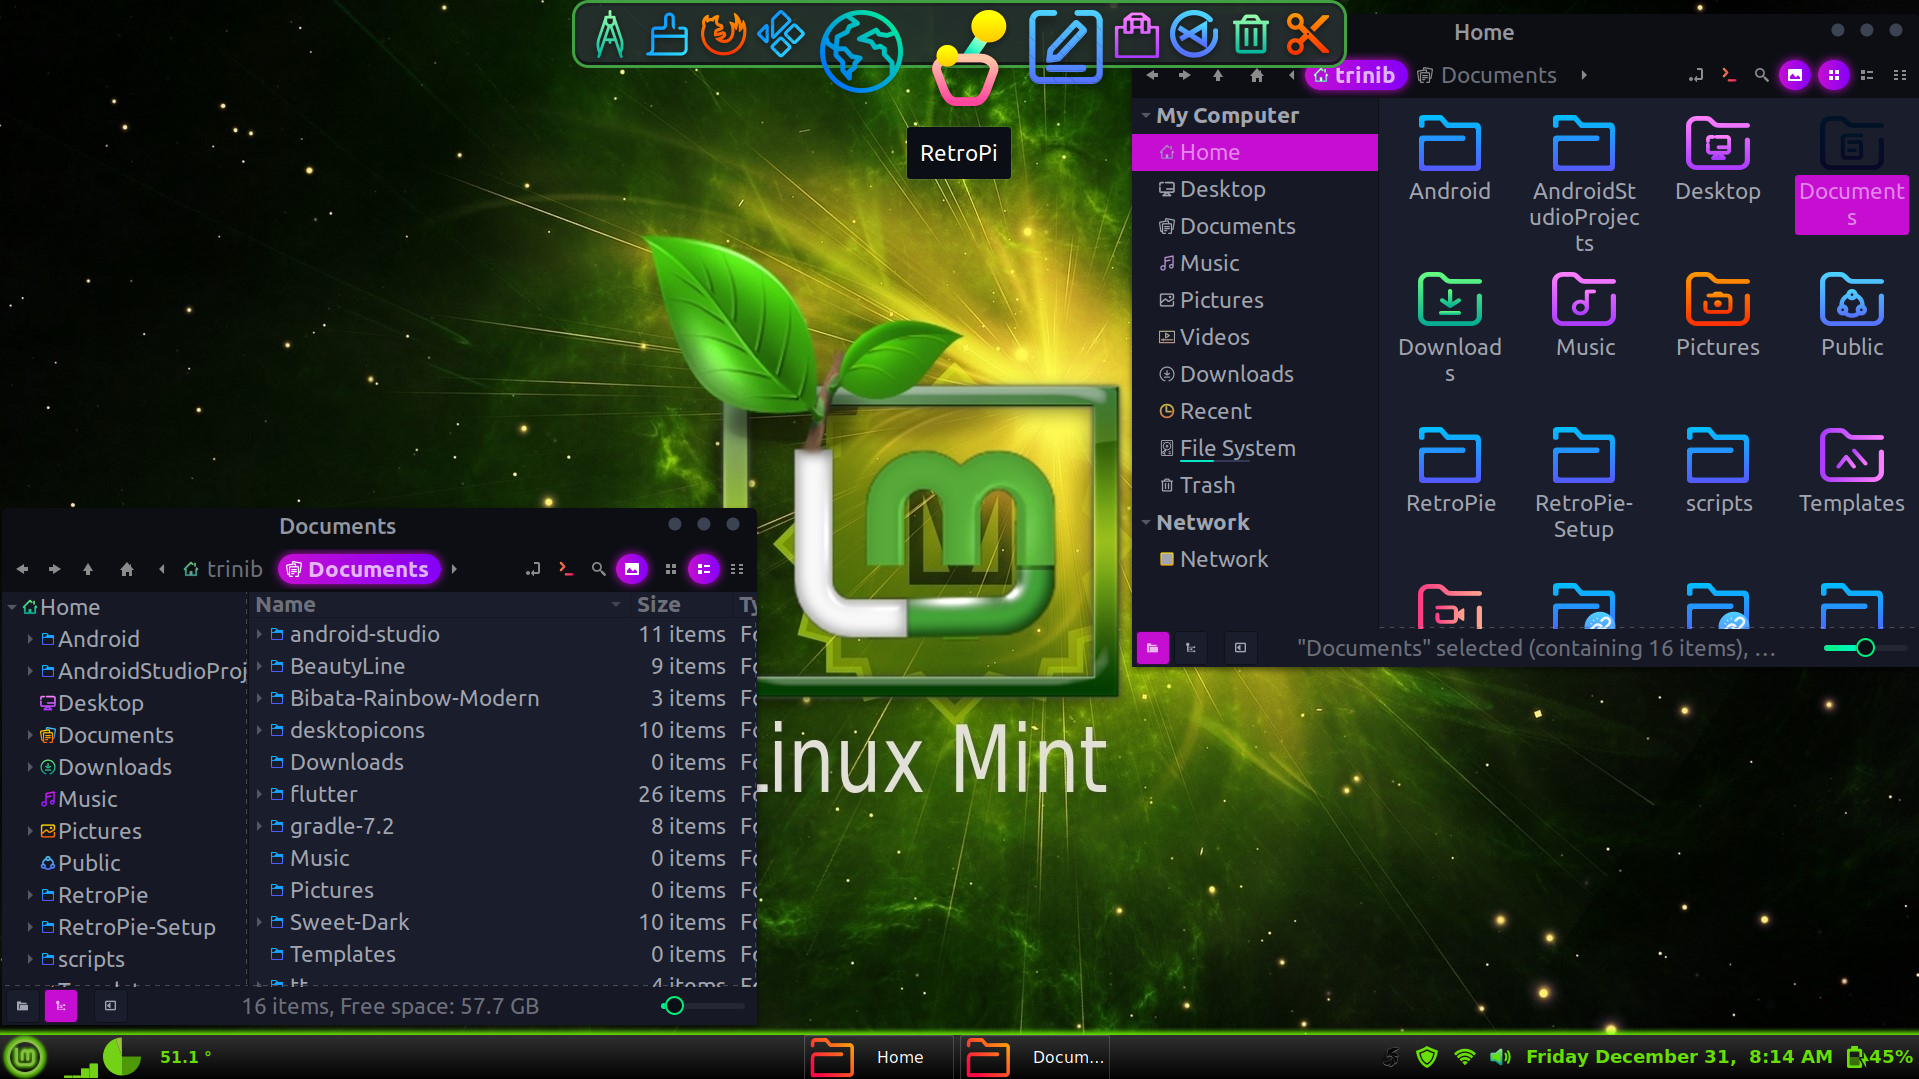The height and width of the screenshot is (1079, 1919).
Task: Go up one folder in the Home window
Action: pos(1218,75)
